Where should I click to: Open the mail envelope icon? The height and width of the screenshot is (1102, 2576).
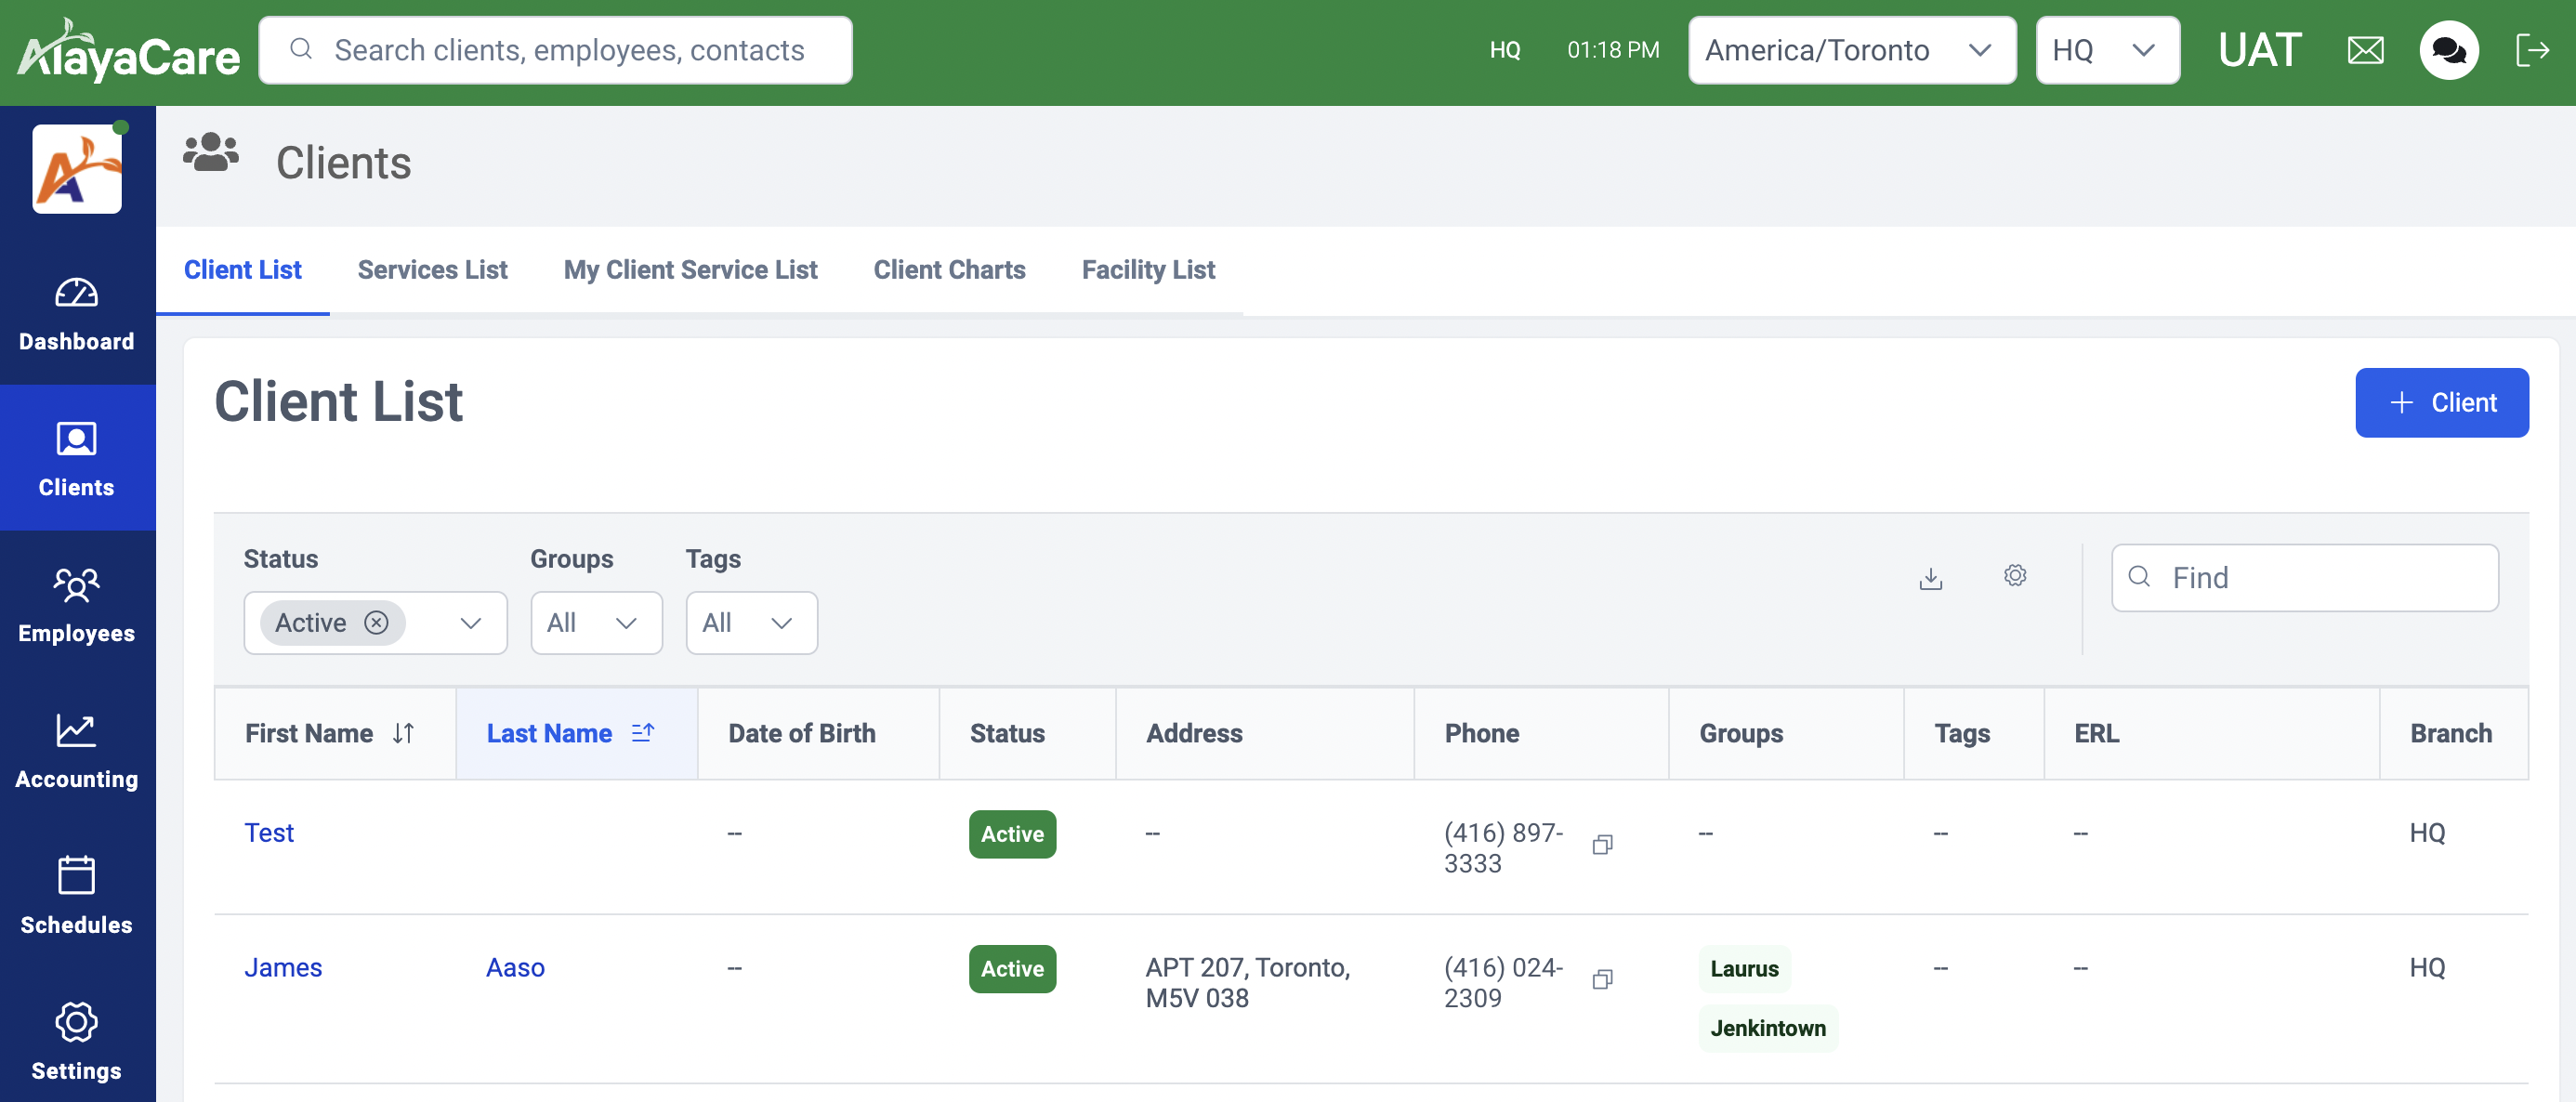(x=2365, y=50)
